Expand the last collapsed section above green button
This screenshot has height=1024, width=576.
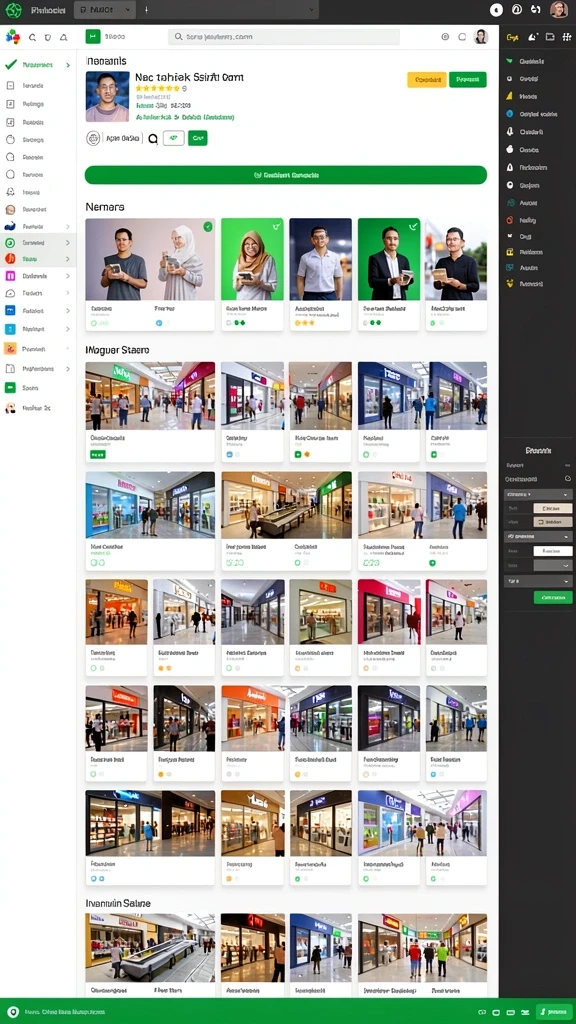point(538,581)
